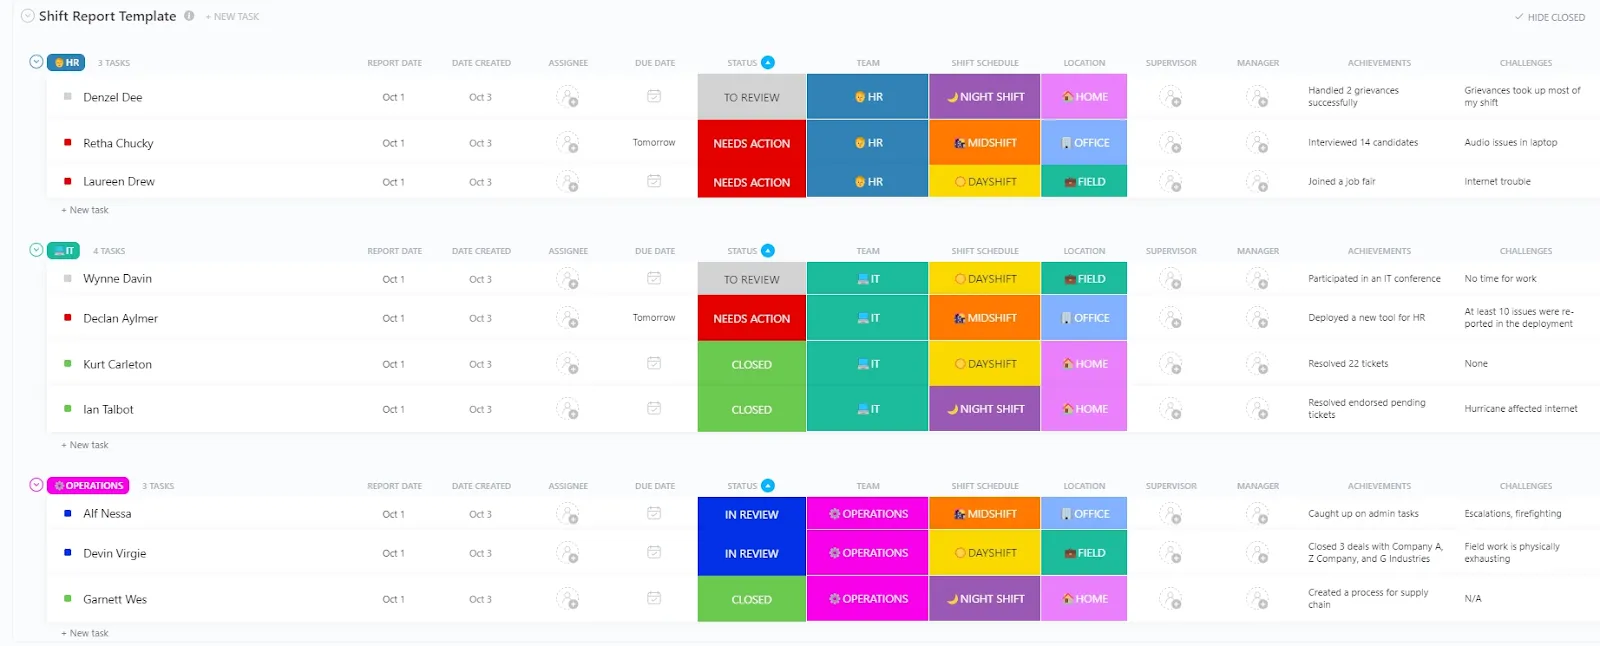Assign someone to Kurt Carleton task
Image resolution: width=1600 pixels, height=646 pixels.
point(567,364)
